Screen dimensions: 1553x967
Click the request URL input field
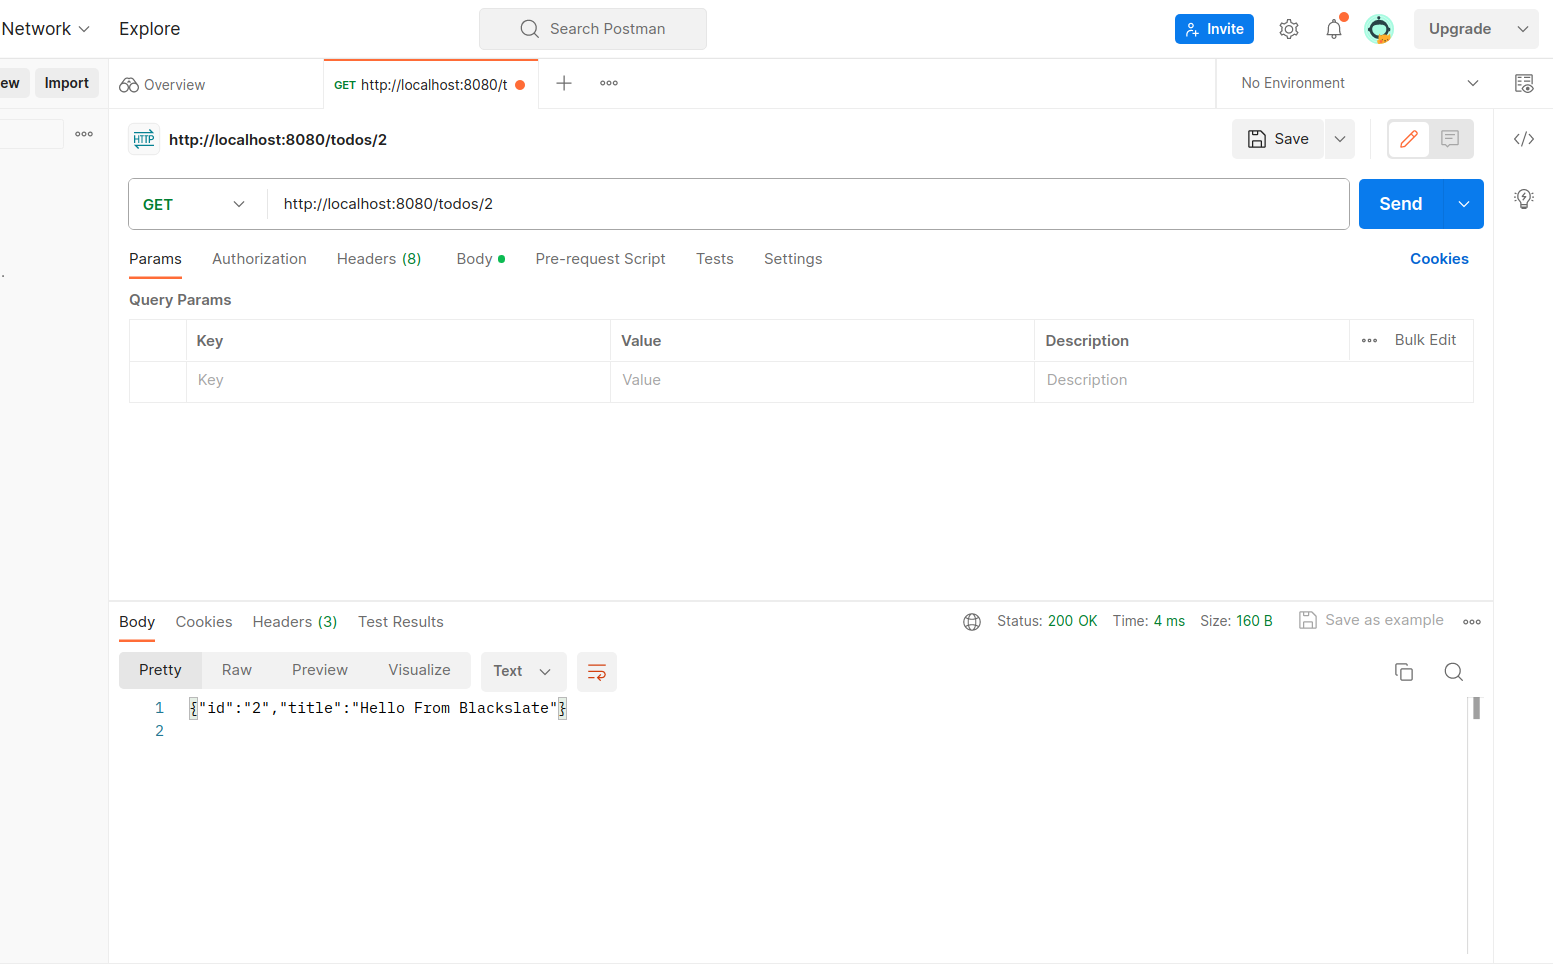pyautogui.click(x=800, y=204)
